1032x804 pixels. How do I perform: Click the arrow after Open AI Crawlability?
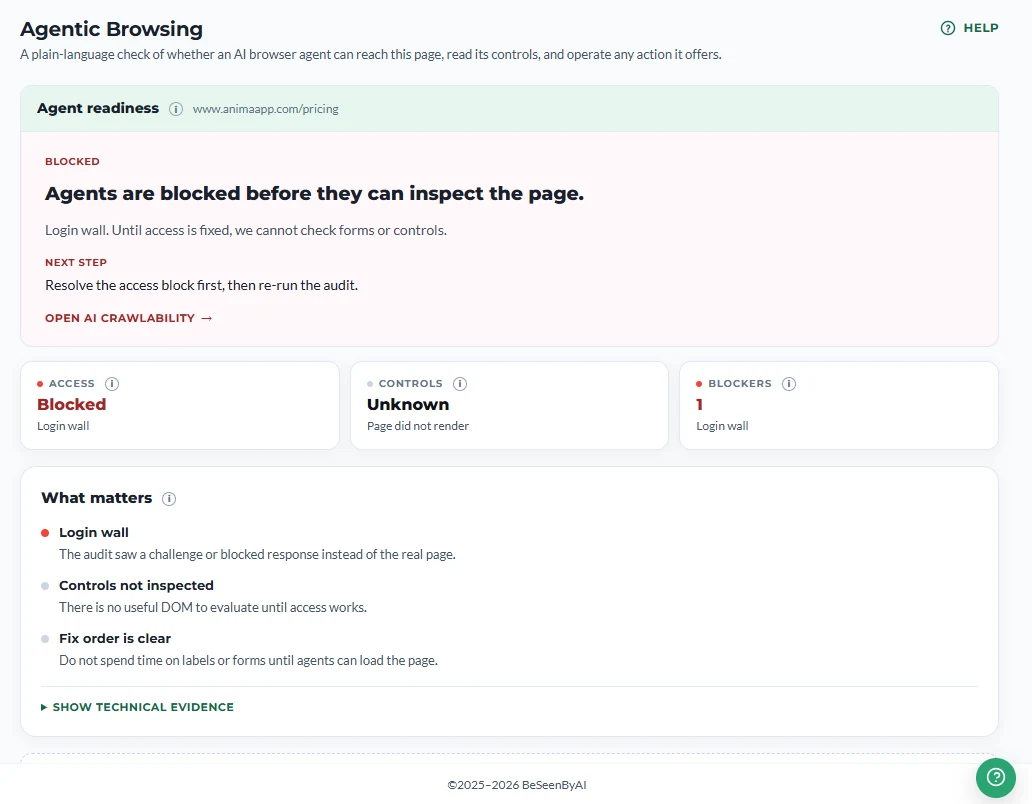pyautogui.click(x=207, y=318)
